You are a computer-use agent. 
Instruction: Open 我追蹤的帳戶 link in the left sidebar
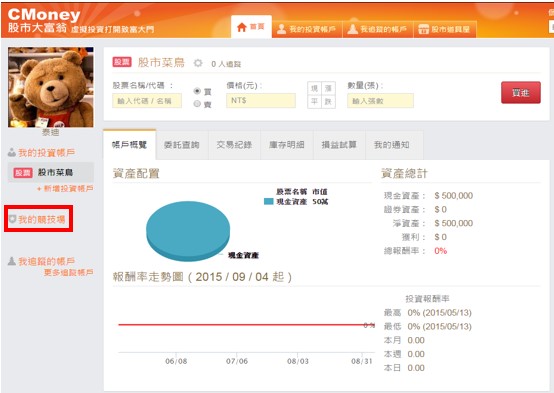click(x=46, y=262)
